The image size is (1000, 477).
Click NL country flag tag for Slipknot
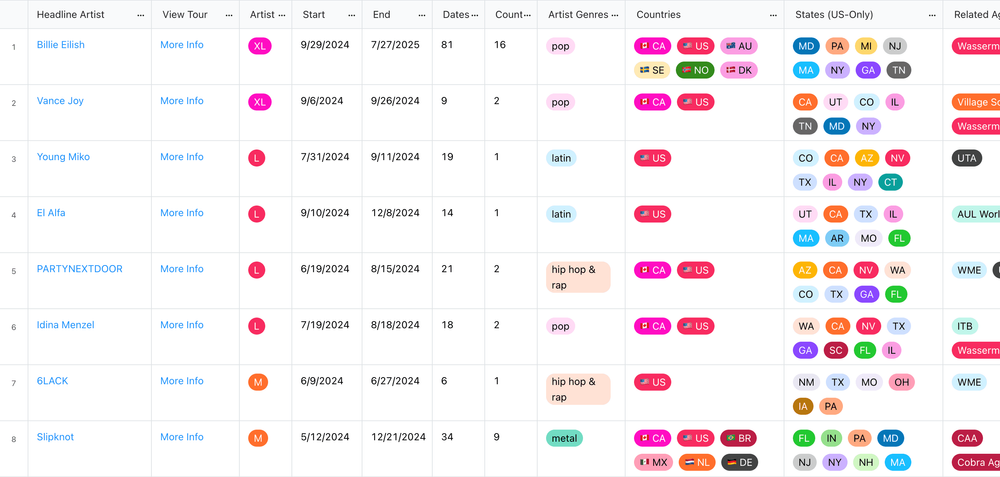point(697,463)
